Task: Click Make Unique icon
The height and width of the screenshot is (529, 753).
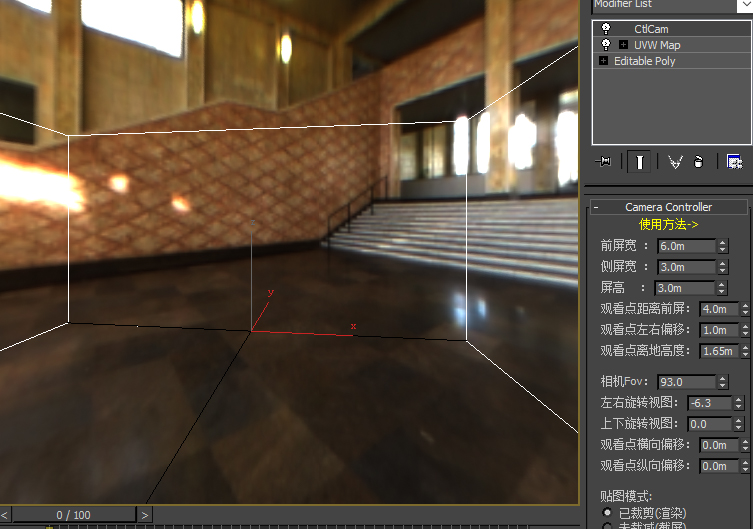Action: tap(674, 161)
